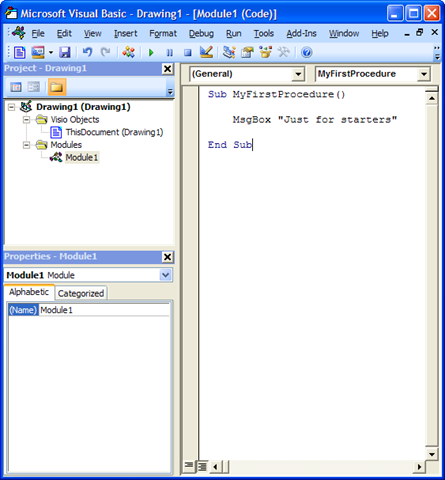The height and width of the screenshot is (480, 445).
Task: Stop execution with the Reset icon
Action: point(188,52)
